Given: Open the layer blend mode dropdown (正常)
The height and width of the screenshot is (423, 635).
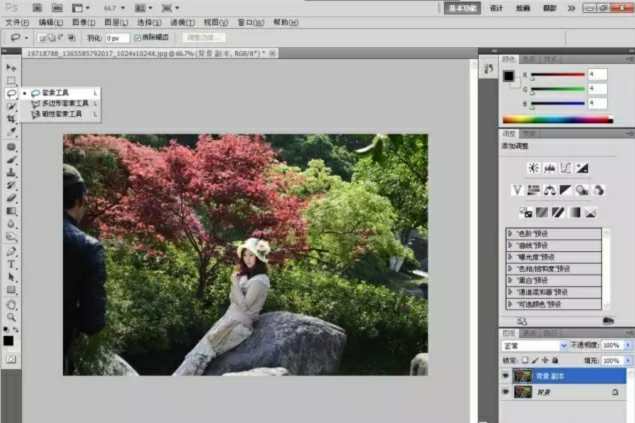Looking at the screenshot, I should pos(535,346).
